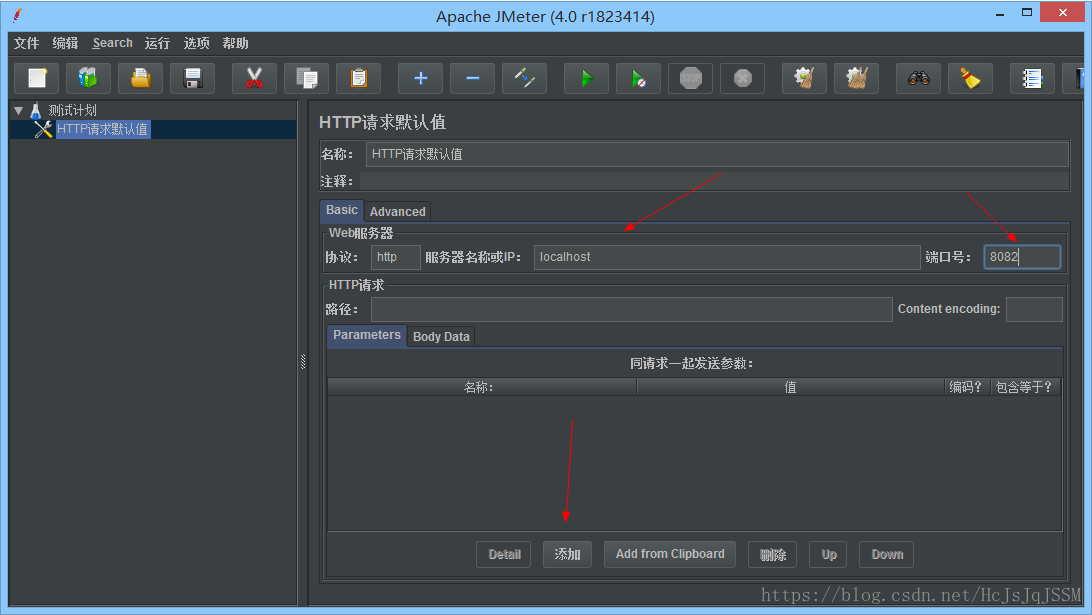The width and height of the screenshot is (1092, 615).
Task: Click the panel splitter handle
Action: tap(303, 361)
